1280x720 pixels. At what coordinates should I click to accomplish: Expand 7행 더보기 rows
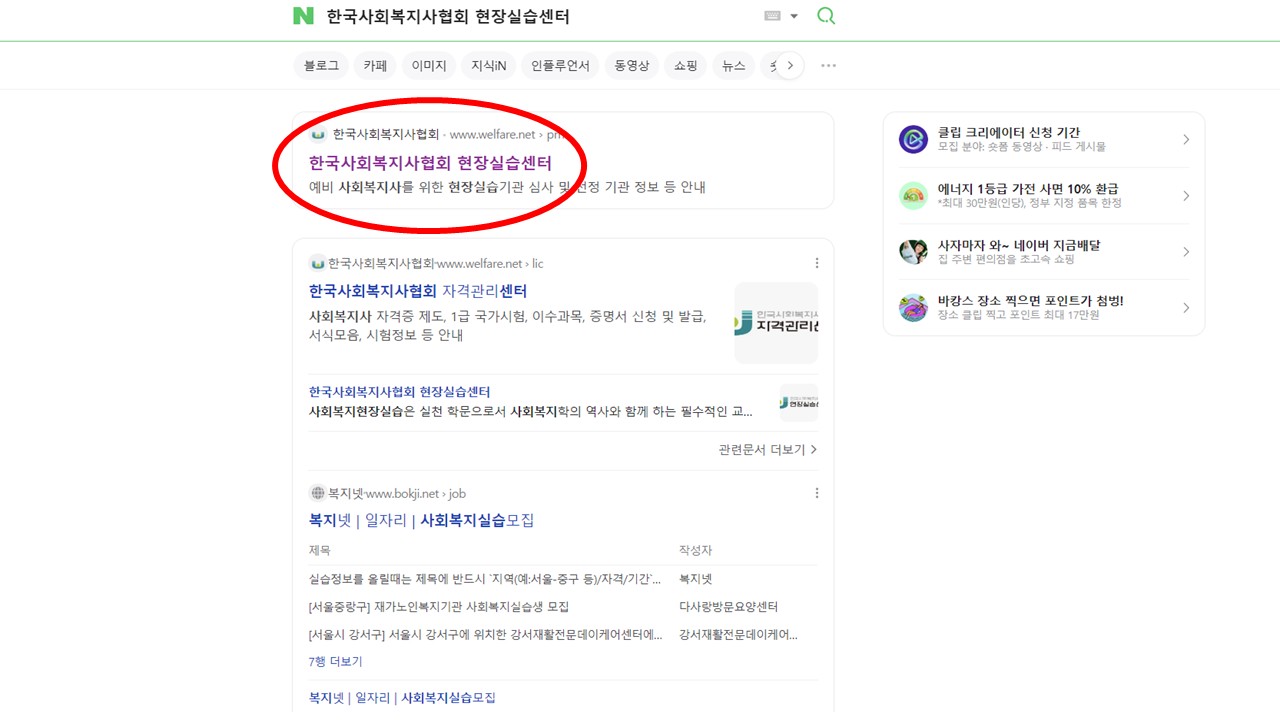(335, 661)
